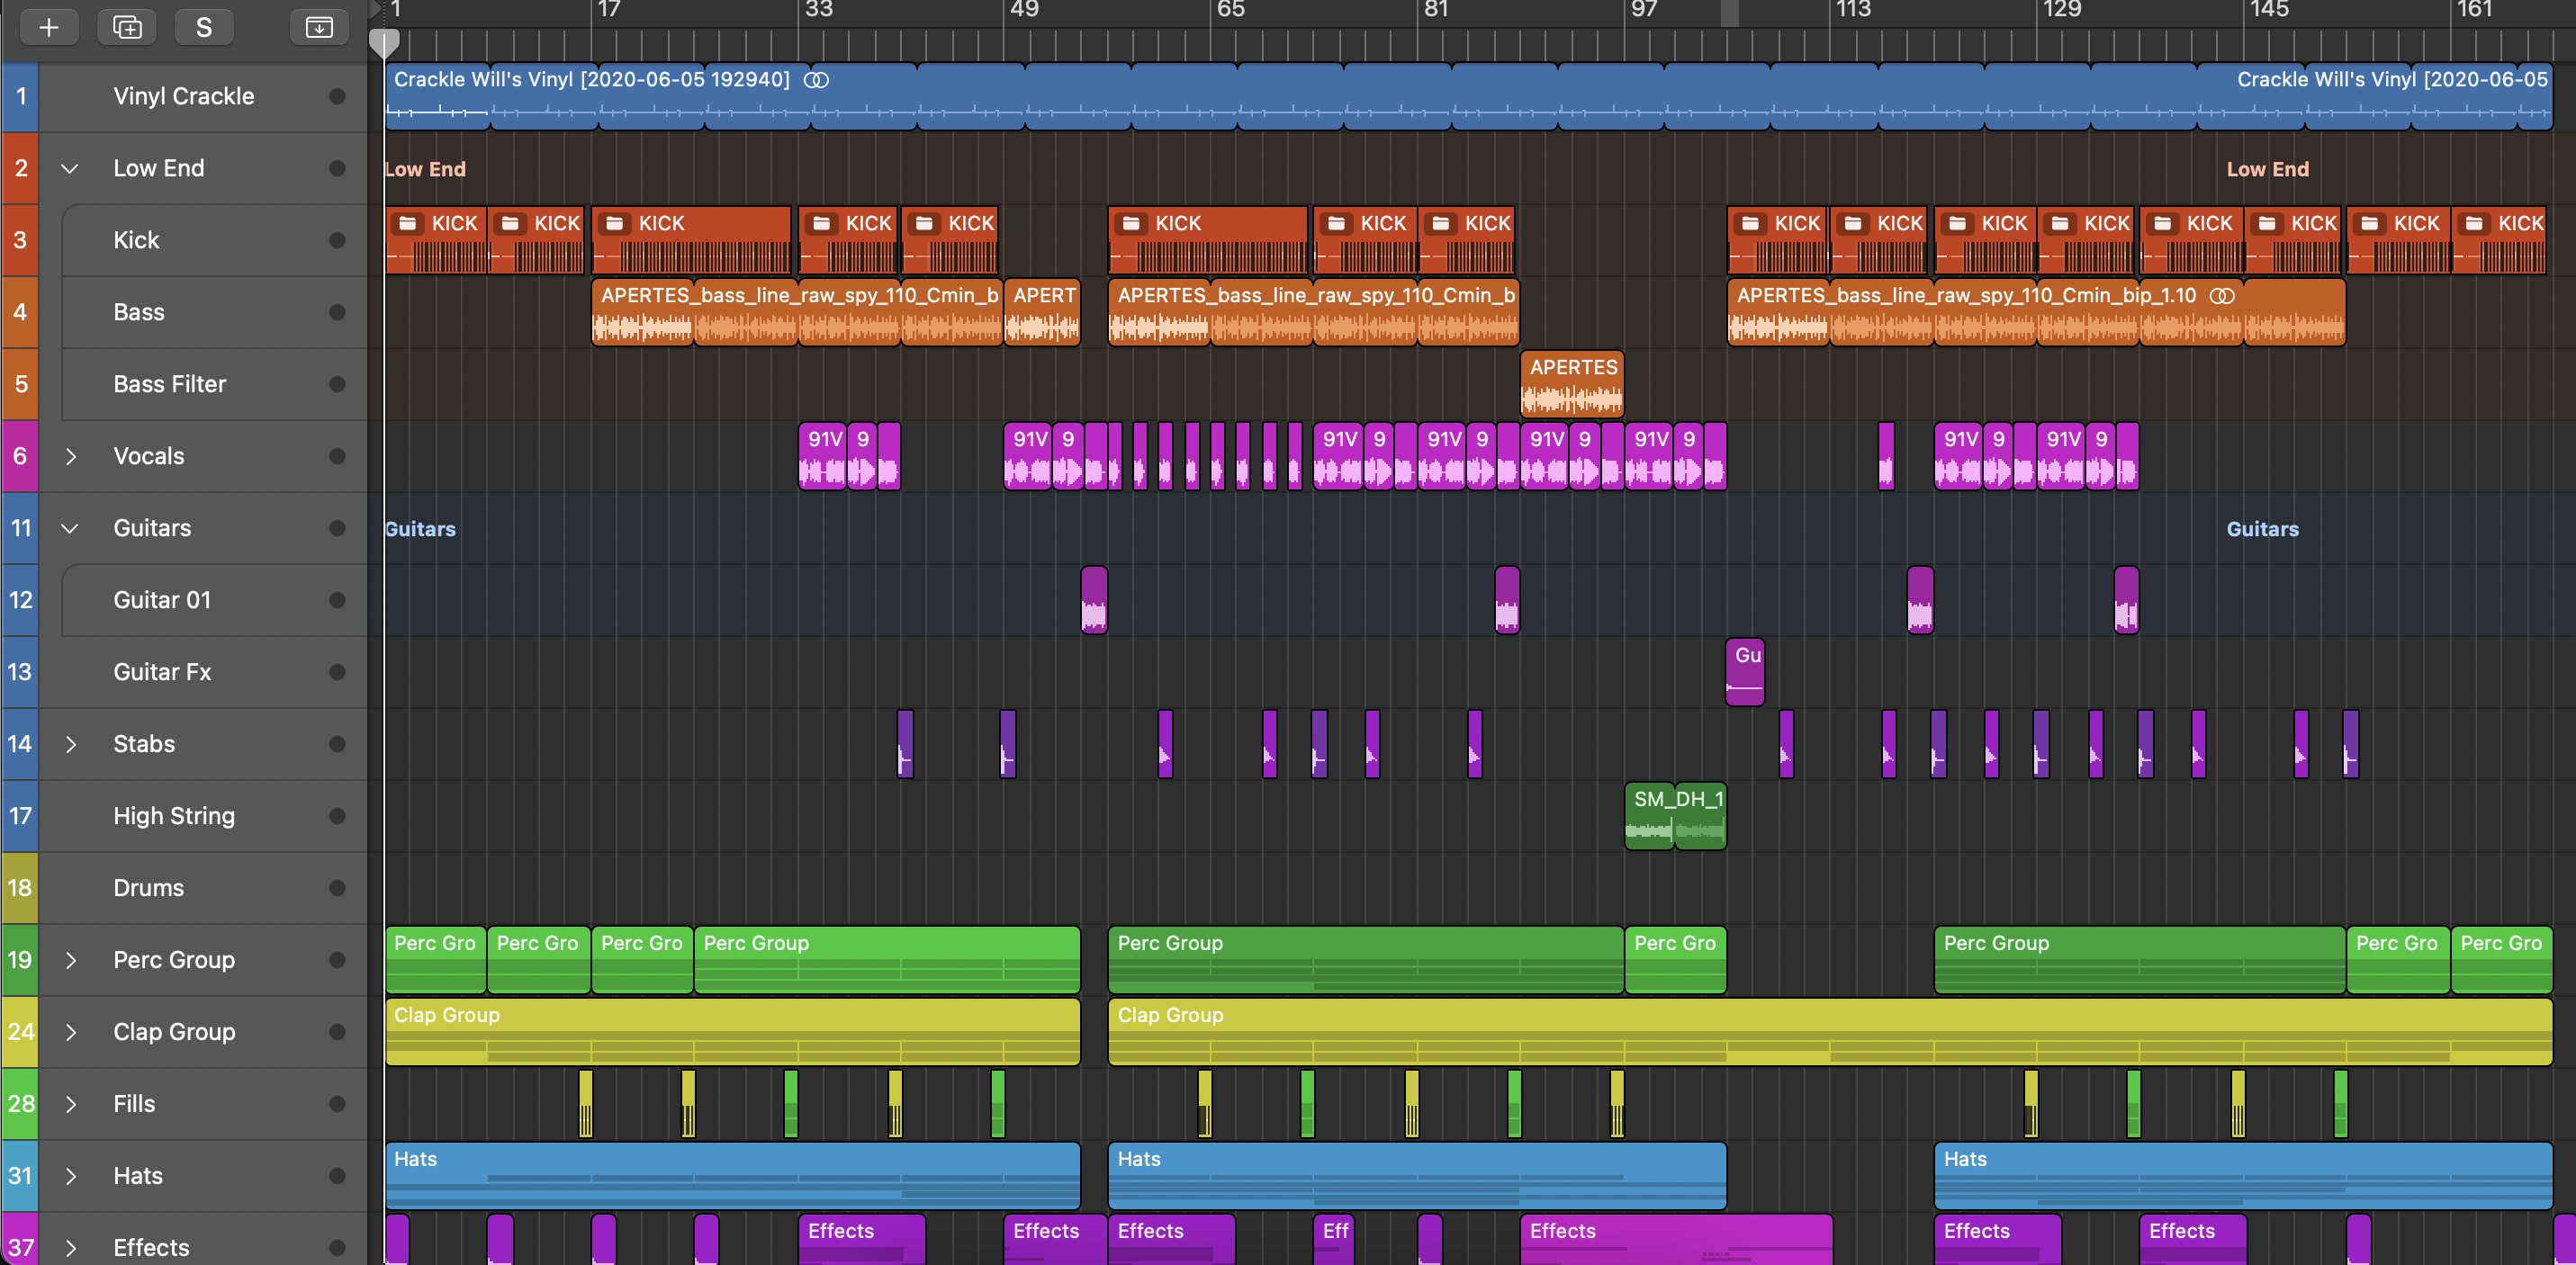Screen dimensions: 2576x1265
Task: Toggle the Vinyl Crackle track dot
Action: (x=337, y=96)
